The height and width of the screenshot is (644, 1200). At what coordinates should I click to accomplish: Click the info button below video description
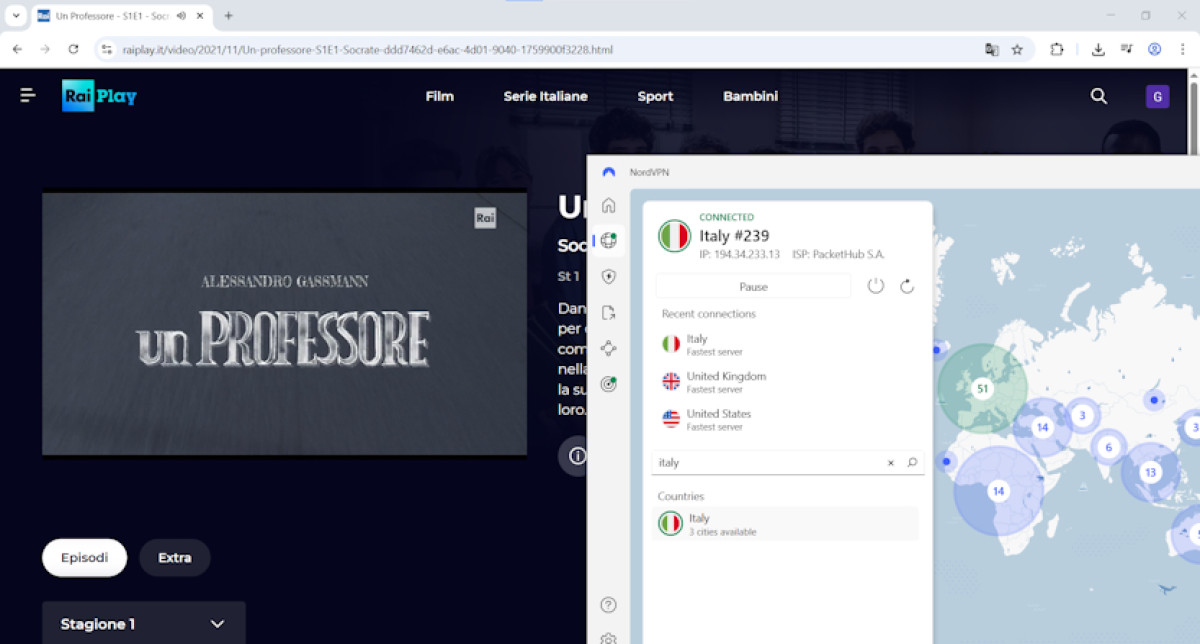coord(577,456)
